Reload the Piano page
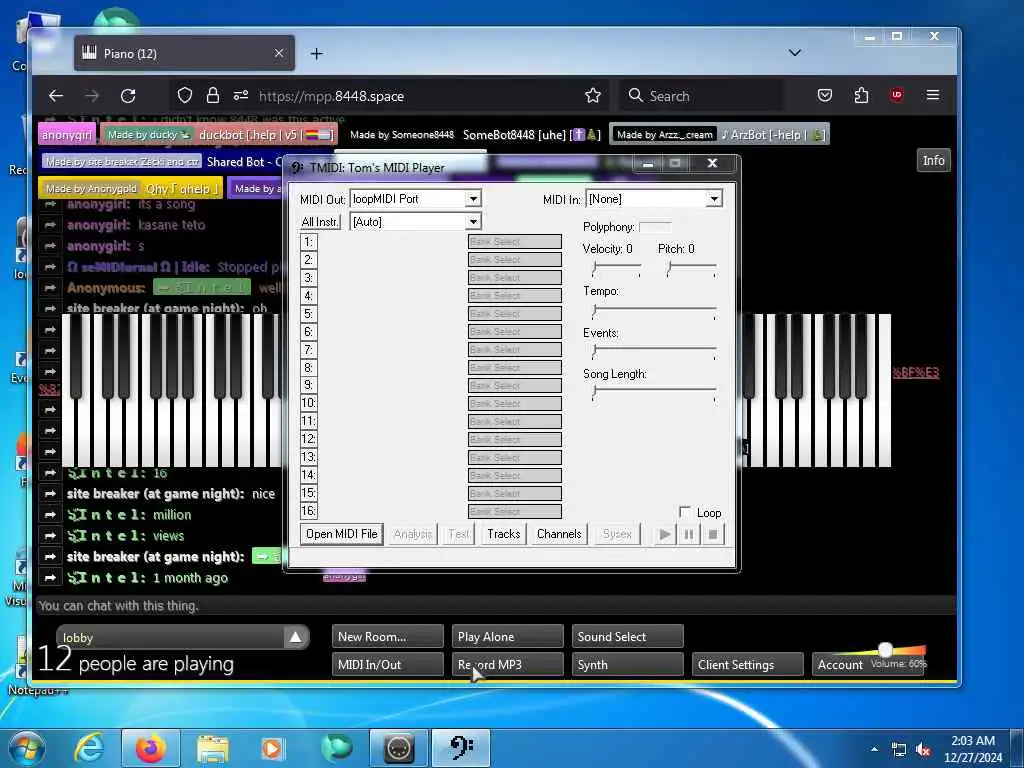Screen dimensions: 1024x768 click(x=128, y=96)
